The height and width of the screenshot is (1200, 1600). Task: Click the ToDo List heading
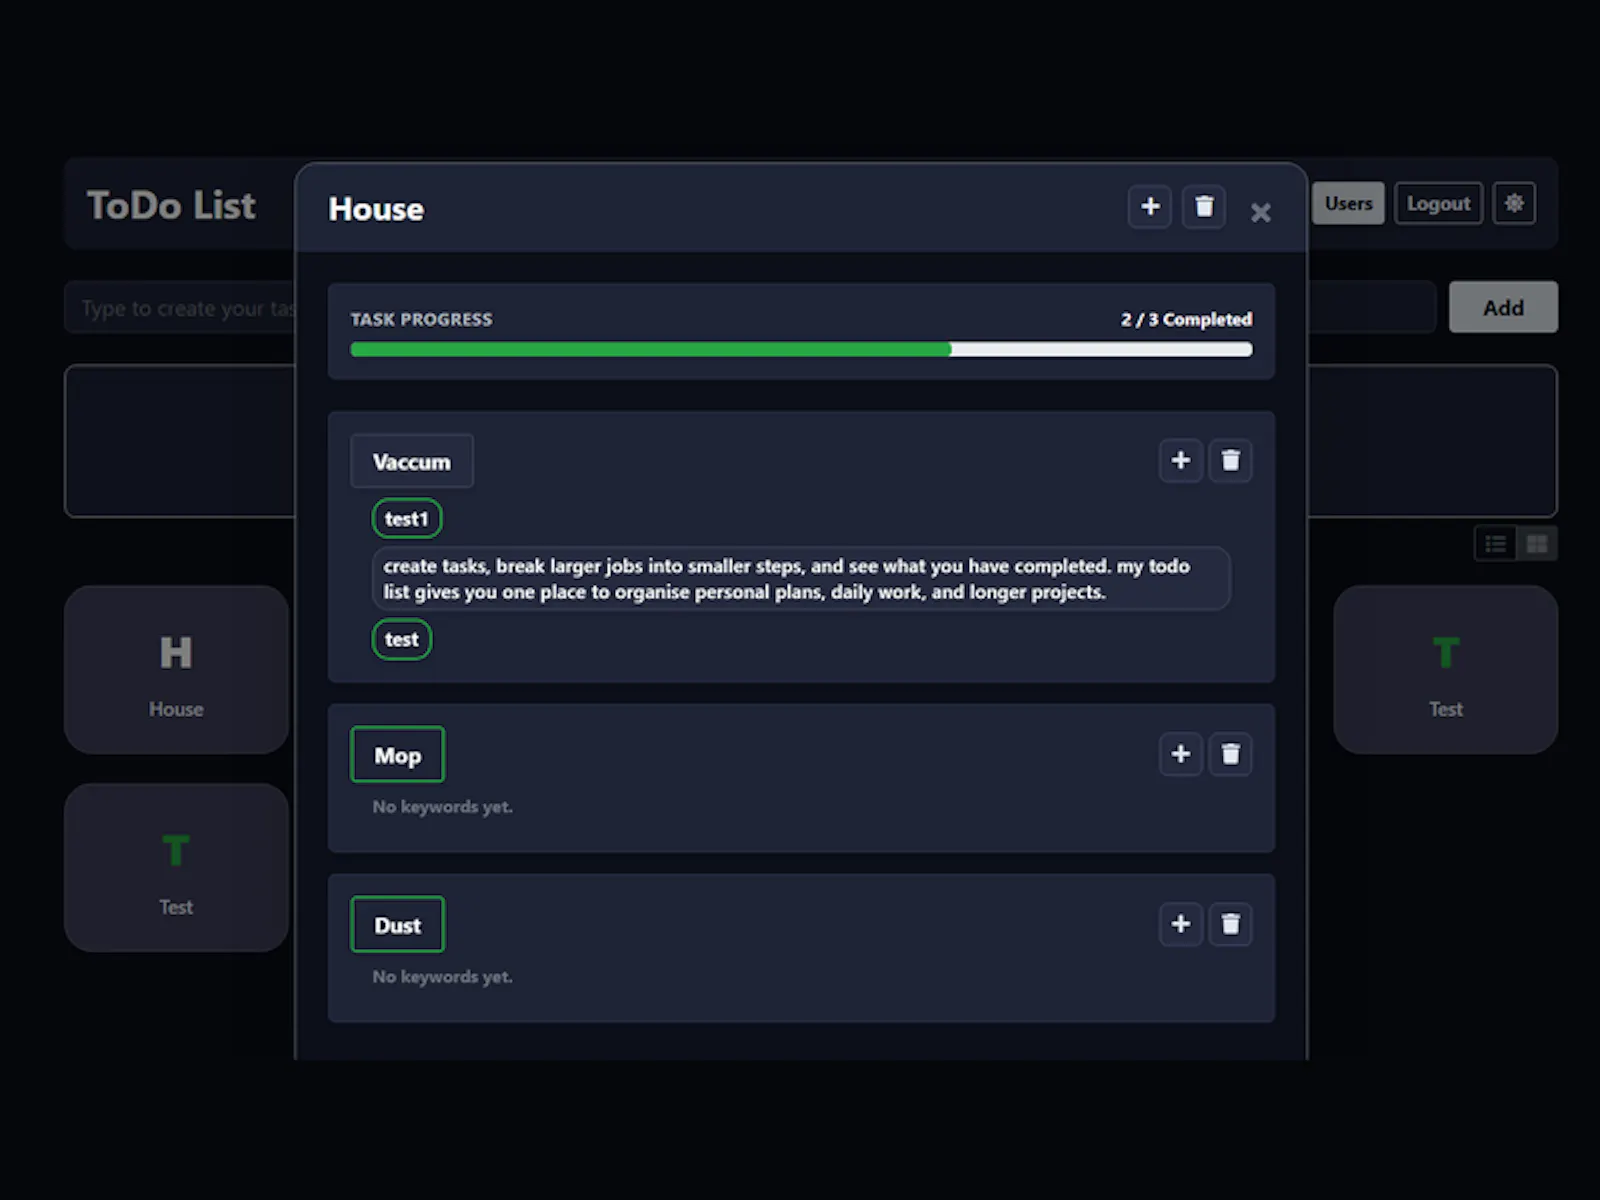[172, 205]
